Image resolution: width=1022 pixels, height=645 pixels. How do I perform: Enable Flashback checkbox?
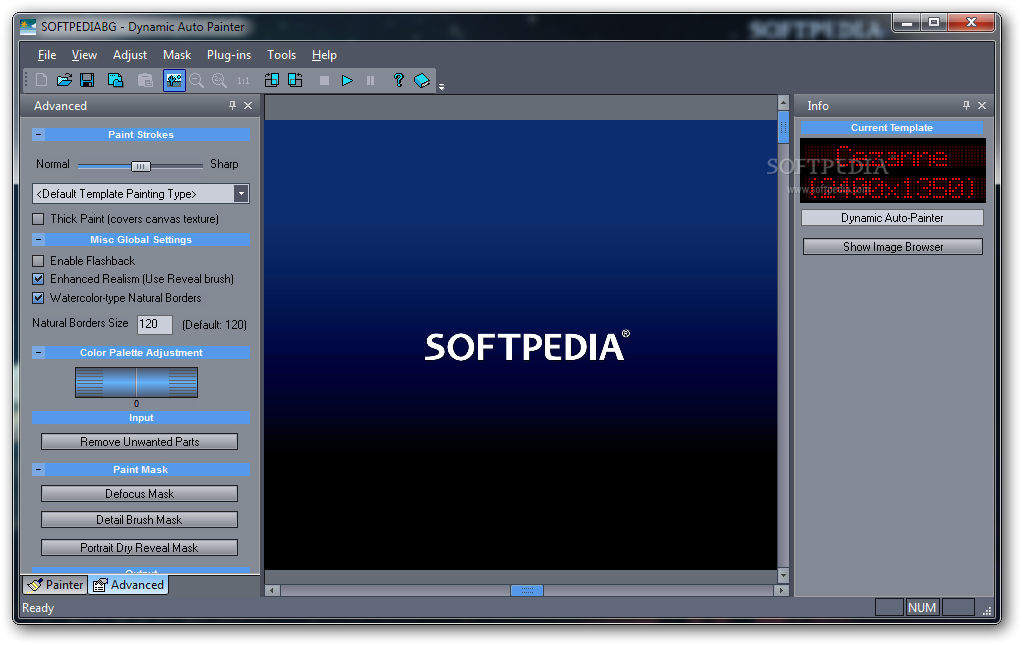(x=38, y=261)
